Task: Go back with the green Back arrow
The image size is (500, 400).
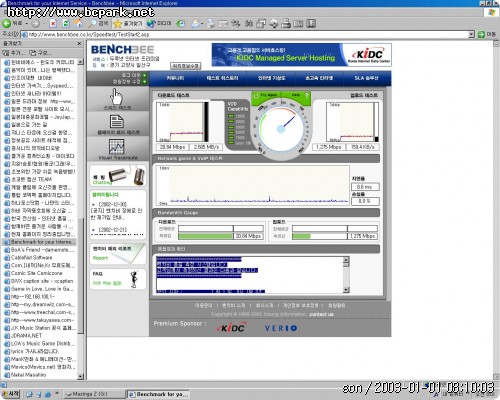Action: [x=12, y=24]
